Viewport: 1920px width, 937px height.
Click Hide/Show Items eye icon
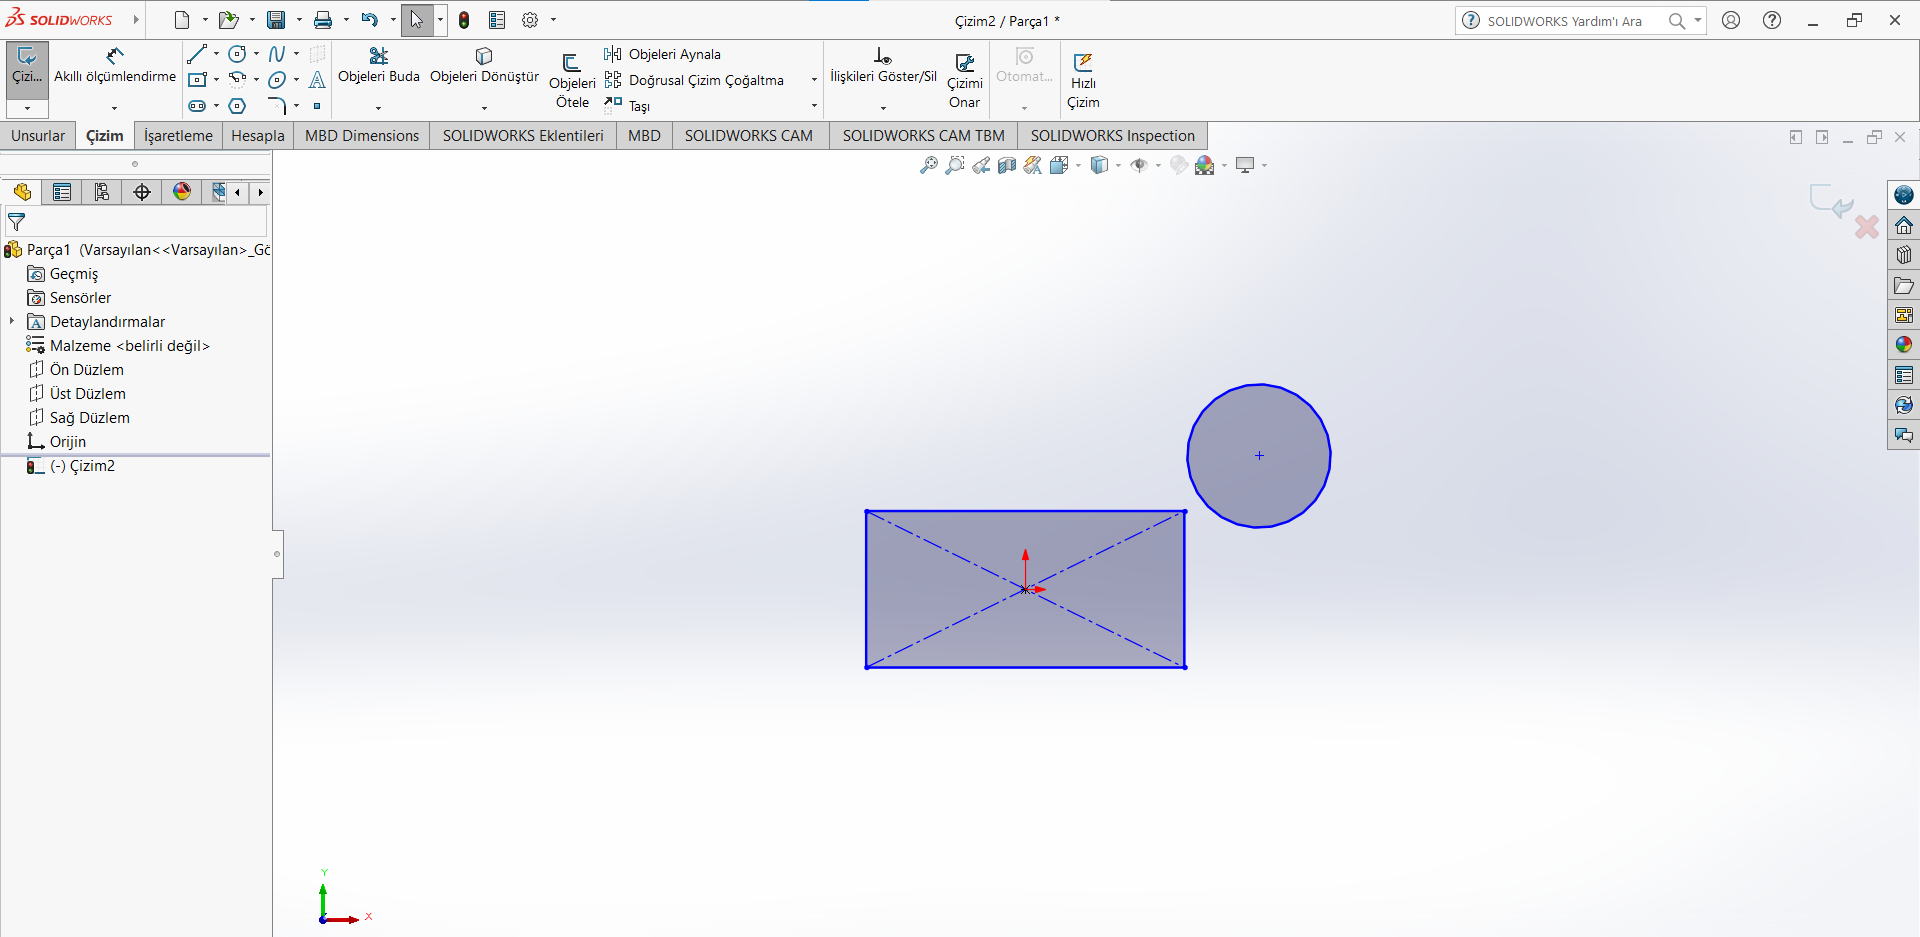[x=1139, y=165]
